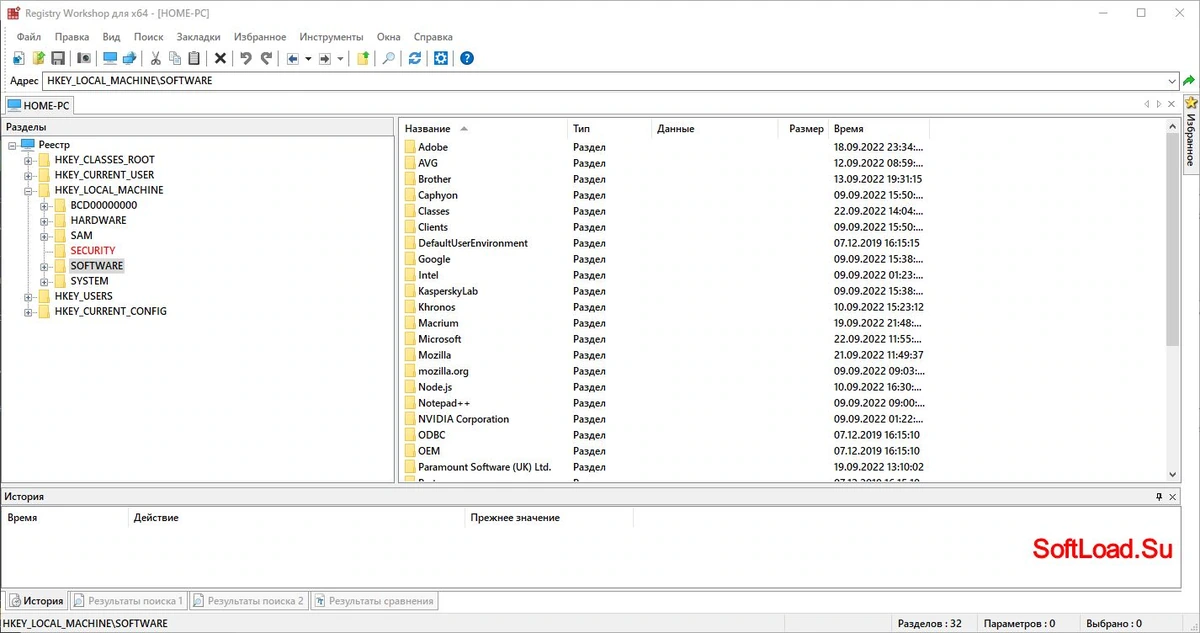Open the Справка menu
Viewport: 1200px width, 633px height.
click(x=432, y=37)
